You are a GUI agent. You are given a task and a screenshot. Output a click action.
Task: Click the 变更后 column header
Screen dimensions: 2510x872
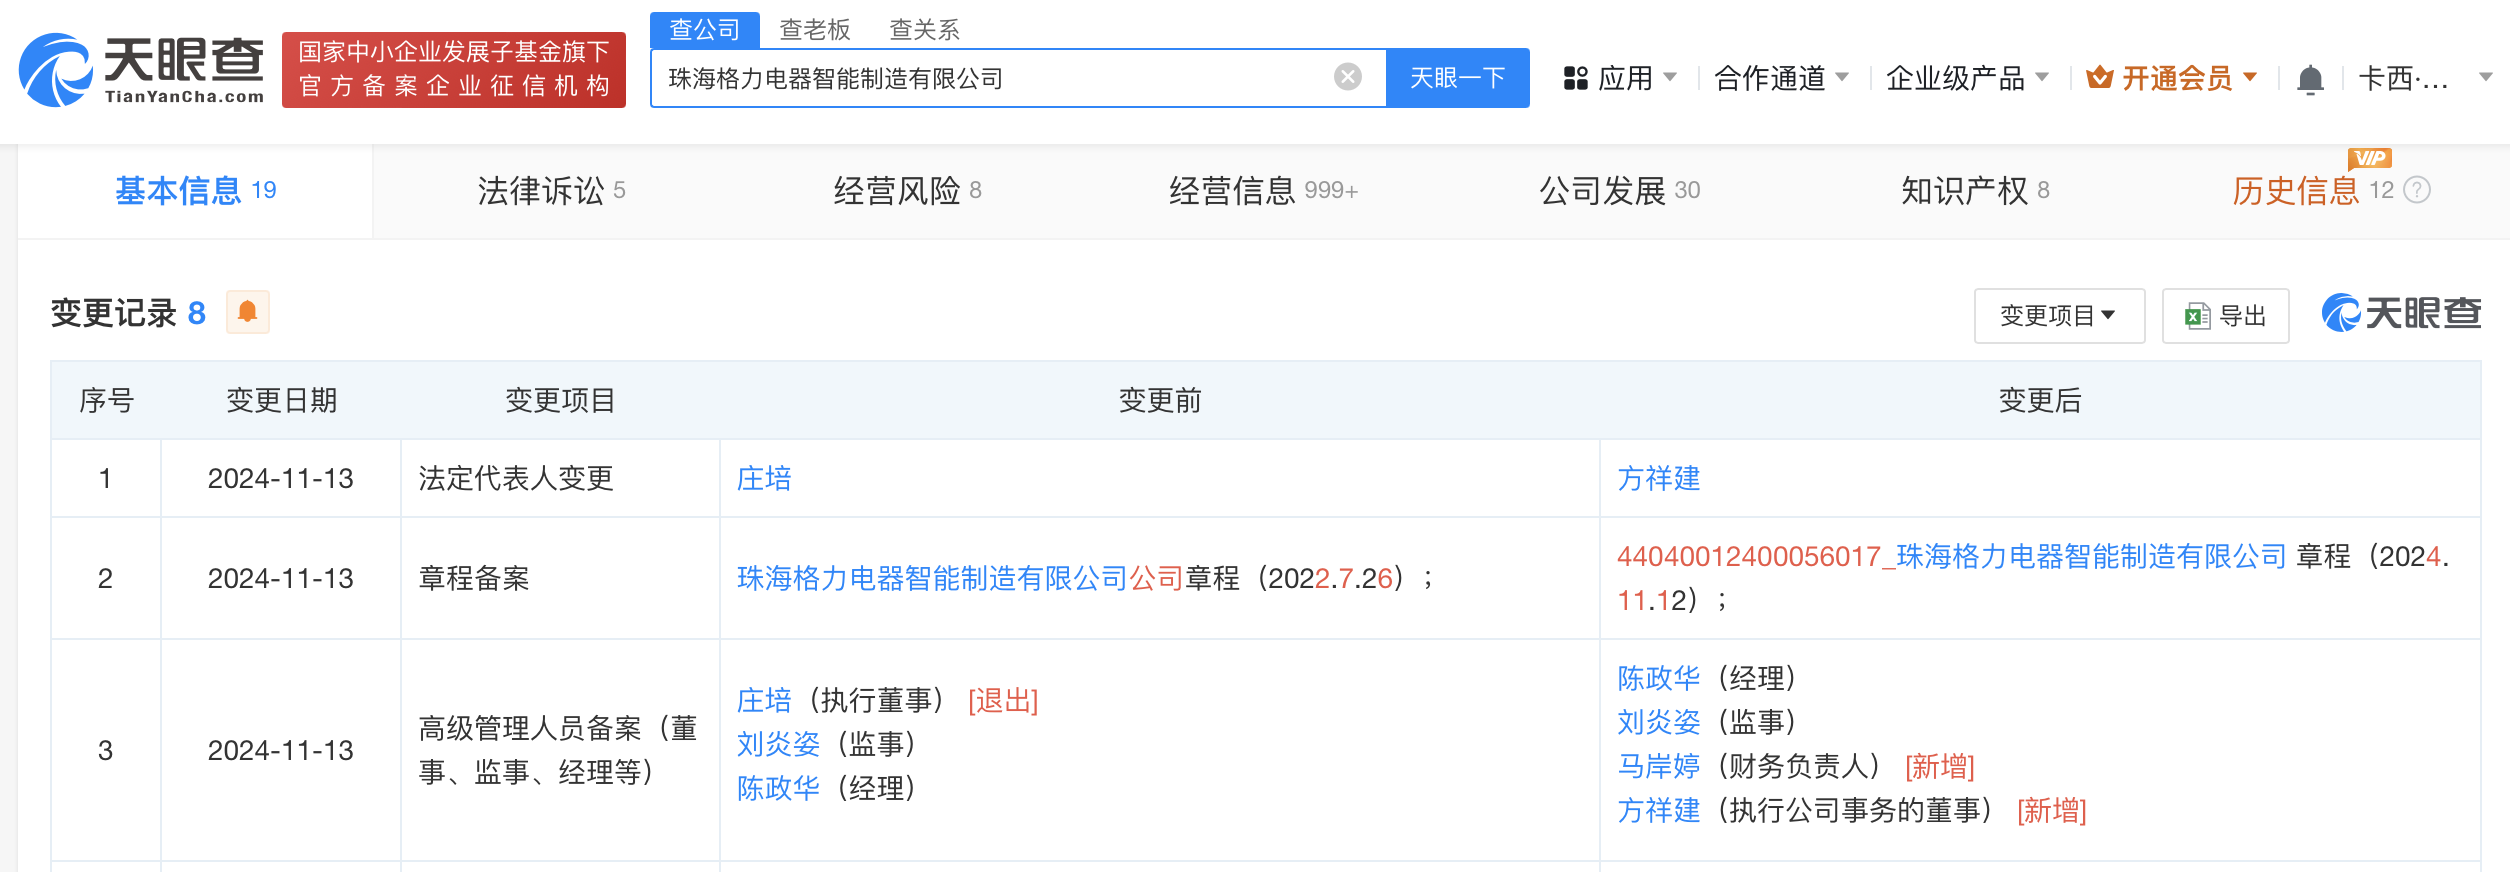2040,401
